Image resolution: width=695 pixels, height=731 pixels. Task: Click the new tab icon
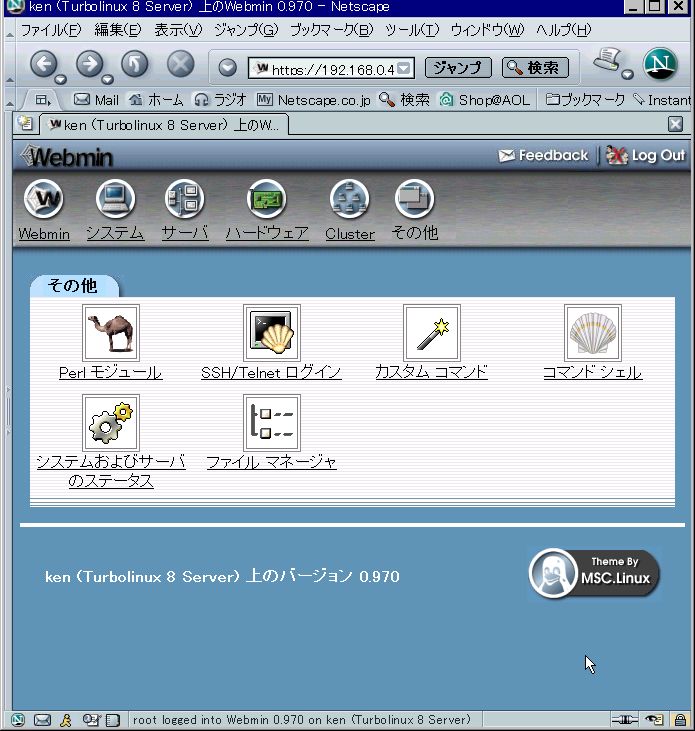click(x=25, y=124)
